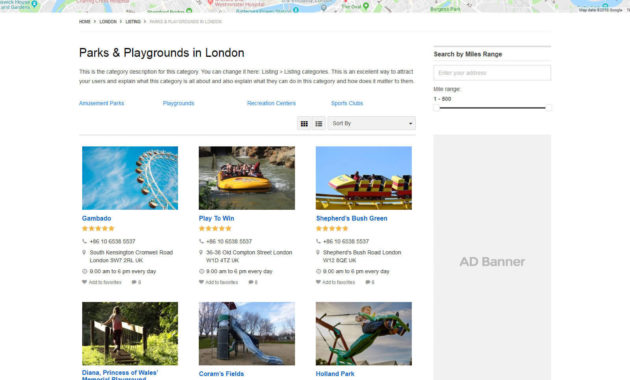The width and height of the screenshot is (630, 380).
Task: Go to Home breadcrumb
Action: pyautogui.click(x=85, y=22)
